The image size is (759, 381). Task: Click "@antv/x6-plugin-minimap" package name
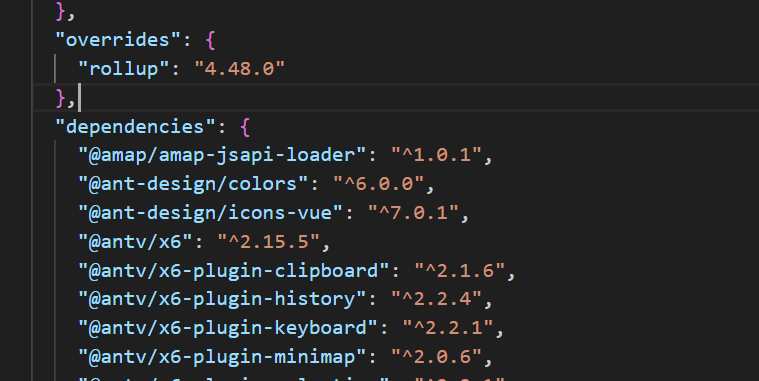[x=223, y=357]
